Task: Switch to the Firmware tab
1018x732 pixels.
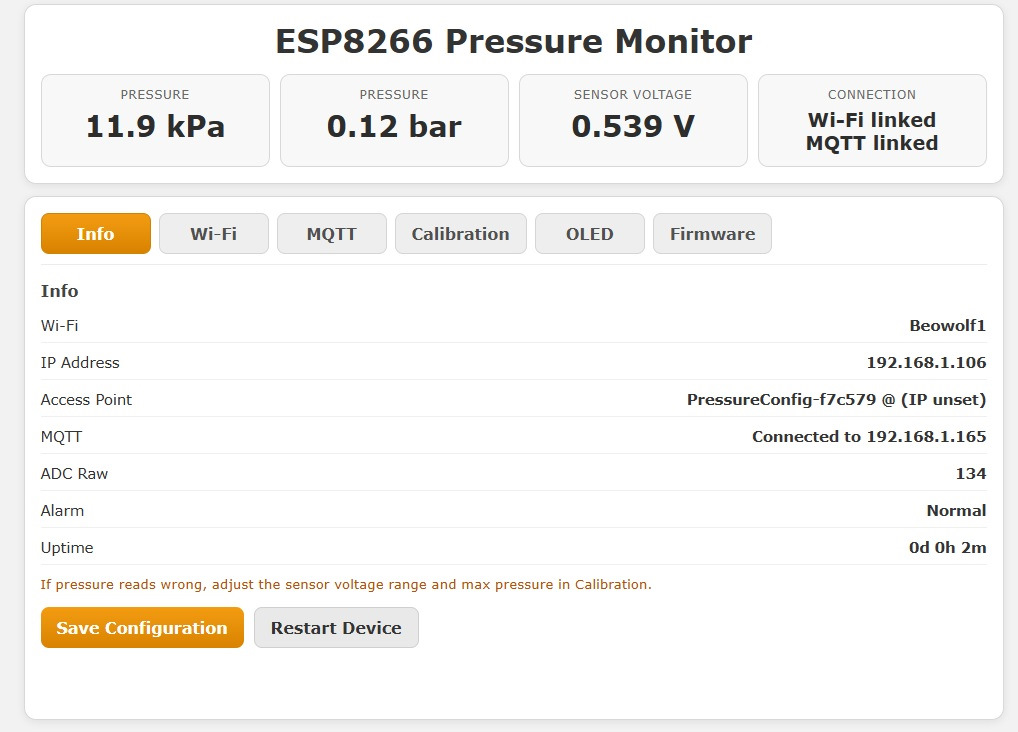Action: tap(712, 234)
